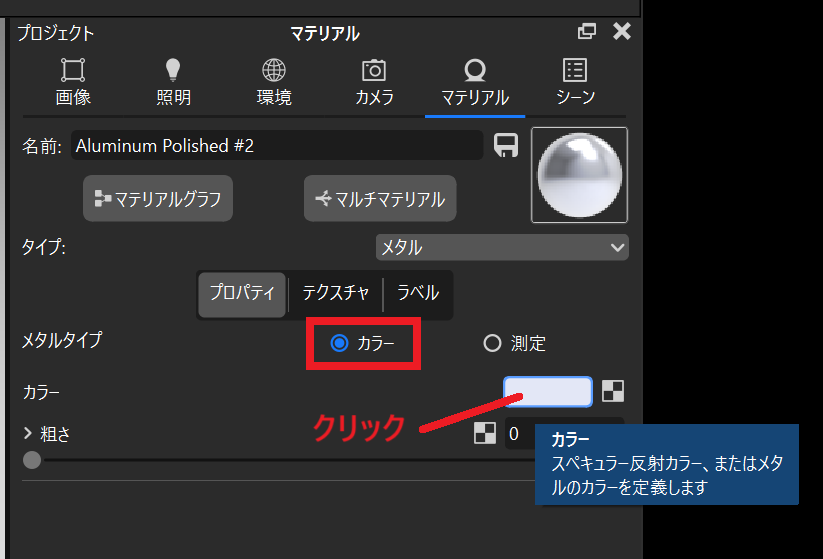Click the プロジェクト panel title
The width and height of the screenshot is (823, 559).
[x=56, y=33]
